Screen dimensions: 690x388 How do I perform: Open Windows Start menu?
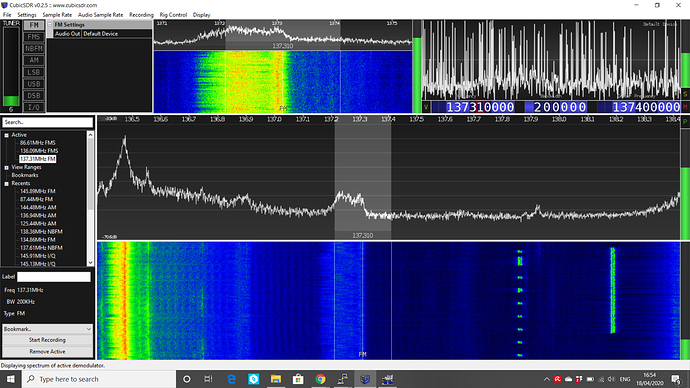(11, 379)
